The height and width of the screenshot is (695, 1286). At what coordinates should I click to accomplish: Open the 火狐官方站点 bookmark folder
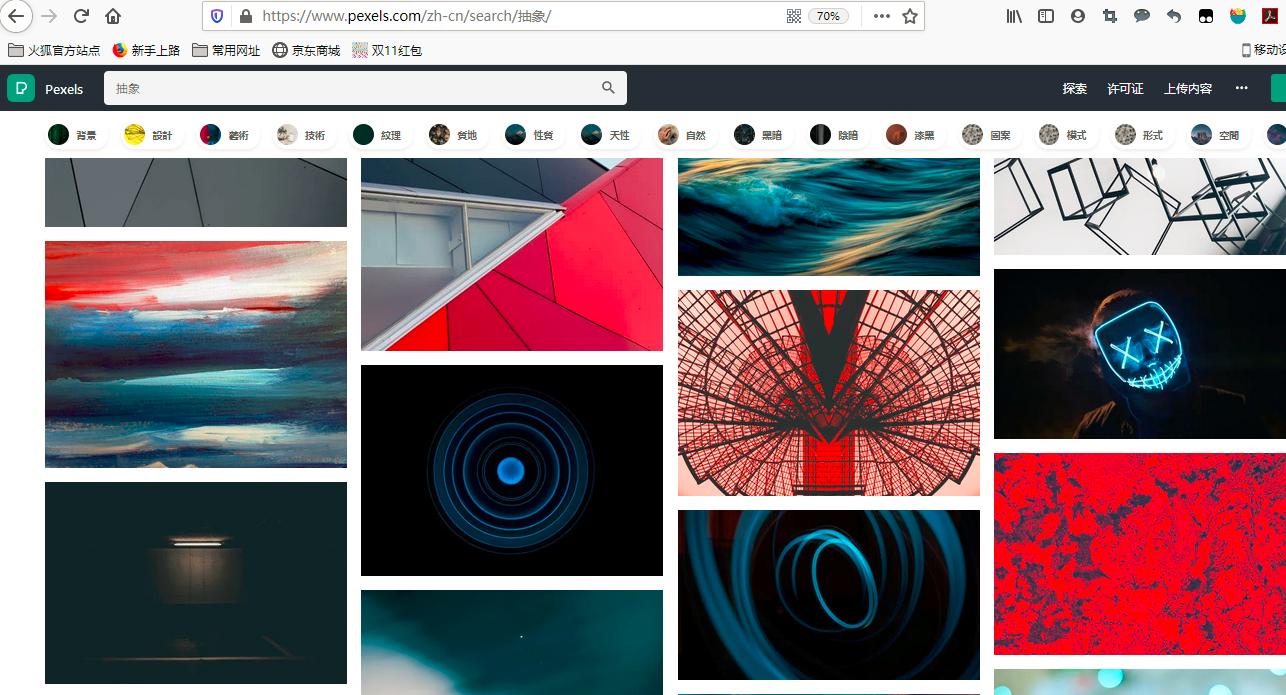tap(55, 50)
